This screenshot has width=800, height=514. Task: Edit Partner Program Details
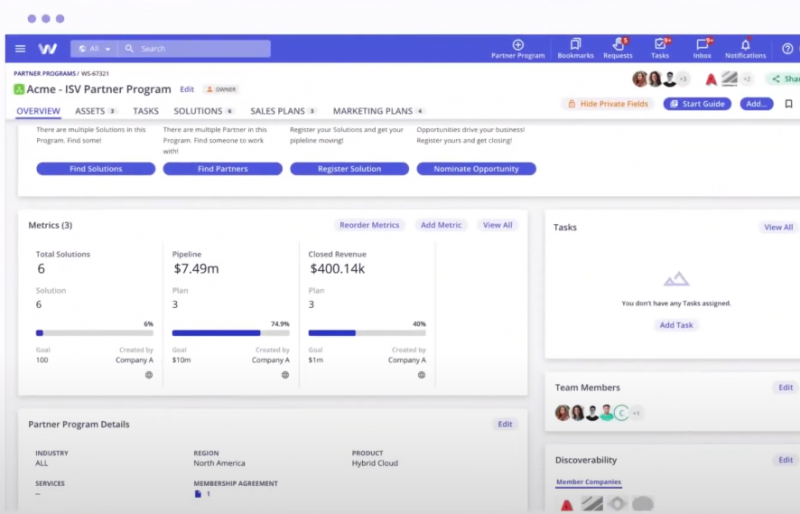click(x=505, y=424)
